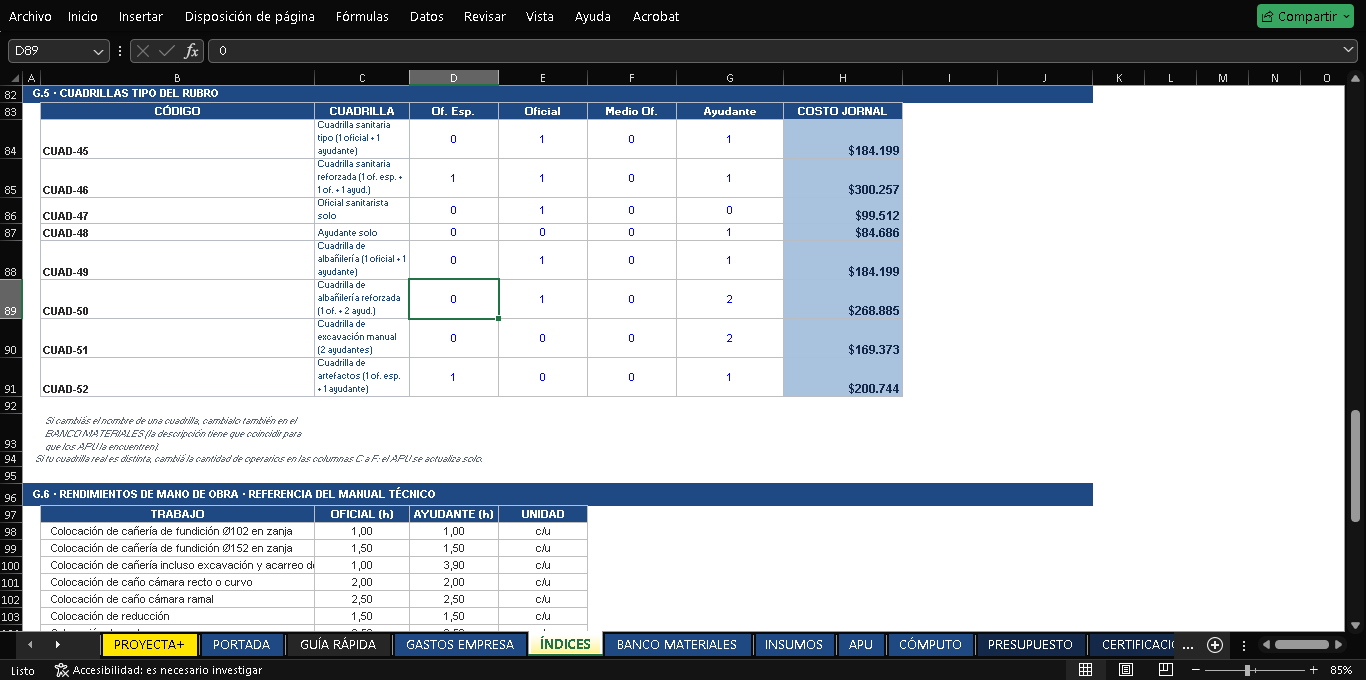Switch to Page Break Preview icon
Viewport: 1366px width, 680px height.
pos(1165,670)
